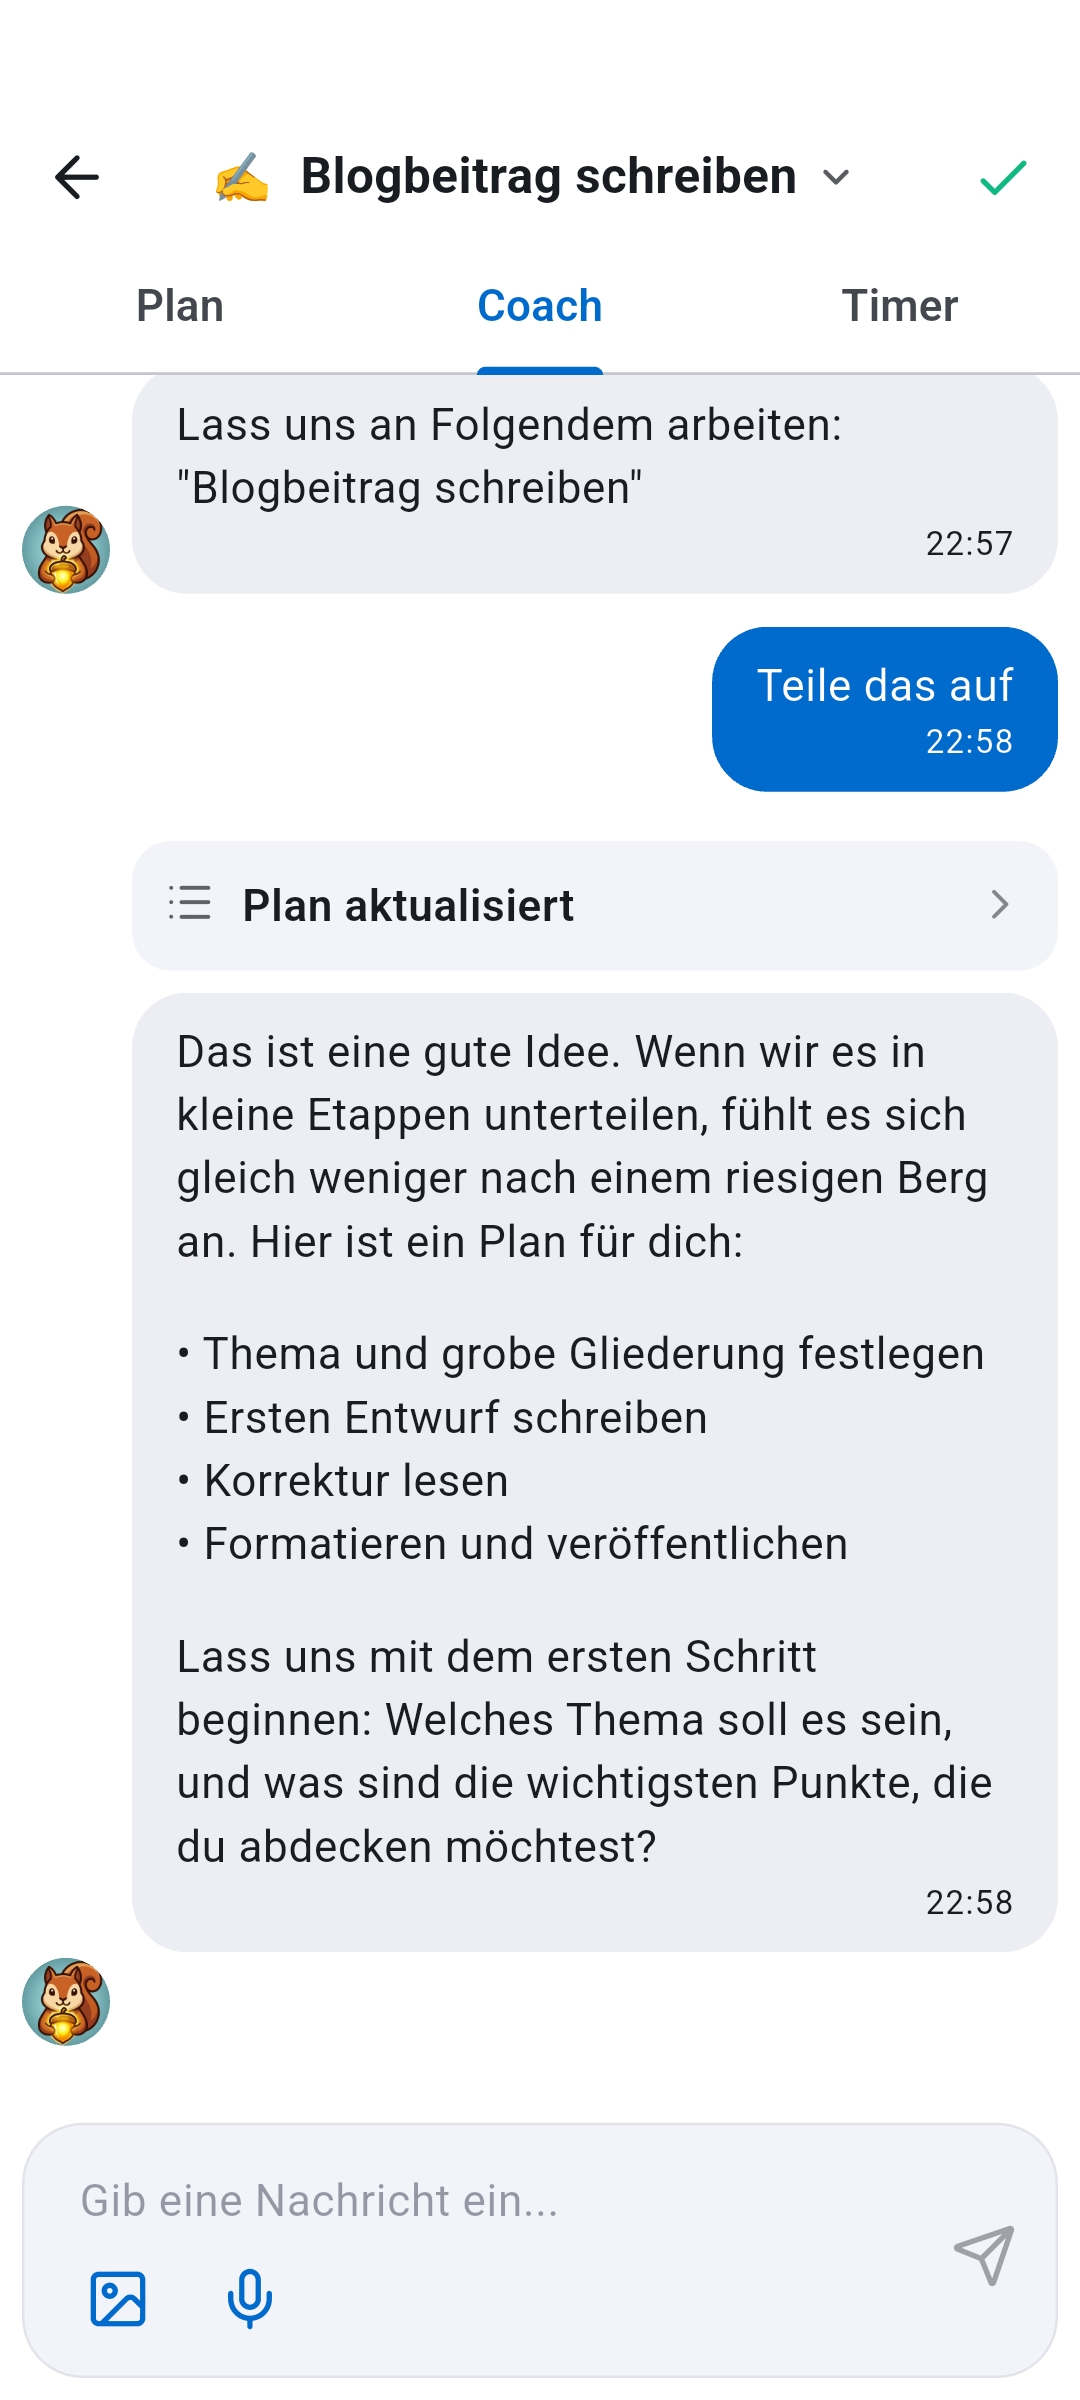Open the Timer tab
1080x2400 pixels.
click(901, 306)
